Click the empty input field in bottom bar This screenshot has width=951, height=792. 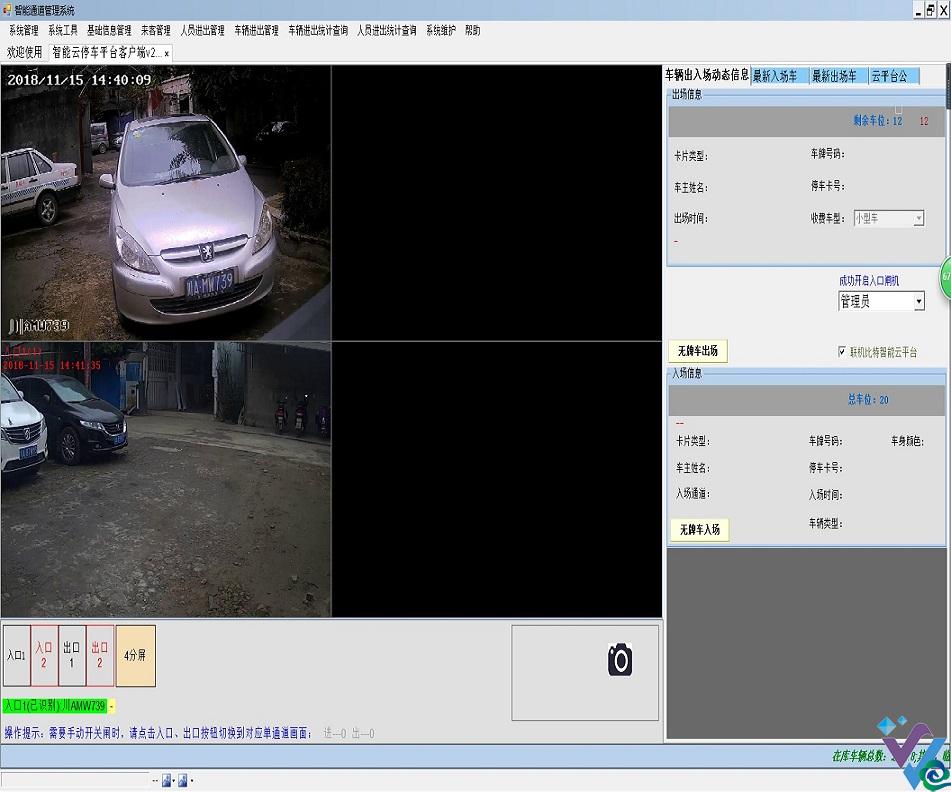point(75,780)
